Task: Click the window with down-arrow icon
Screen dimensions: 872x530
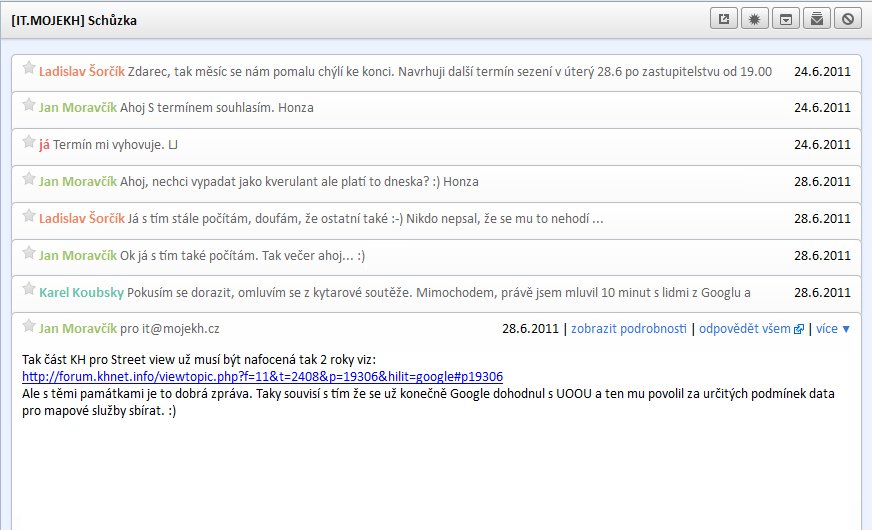Action: 786,19
